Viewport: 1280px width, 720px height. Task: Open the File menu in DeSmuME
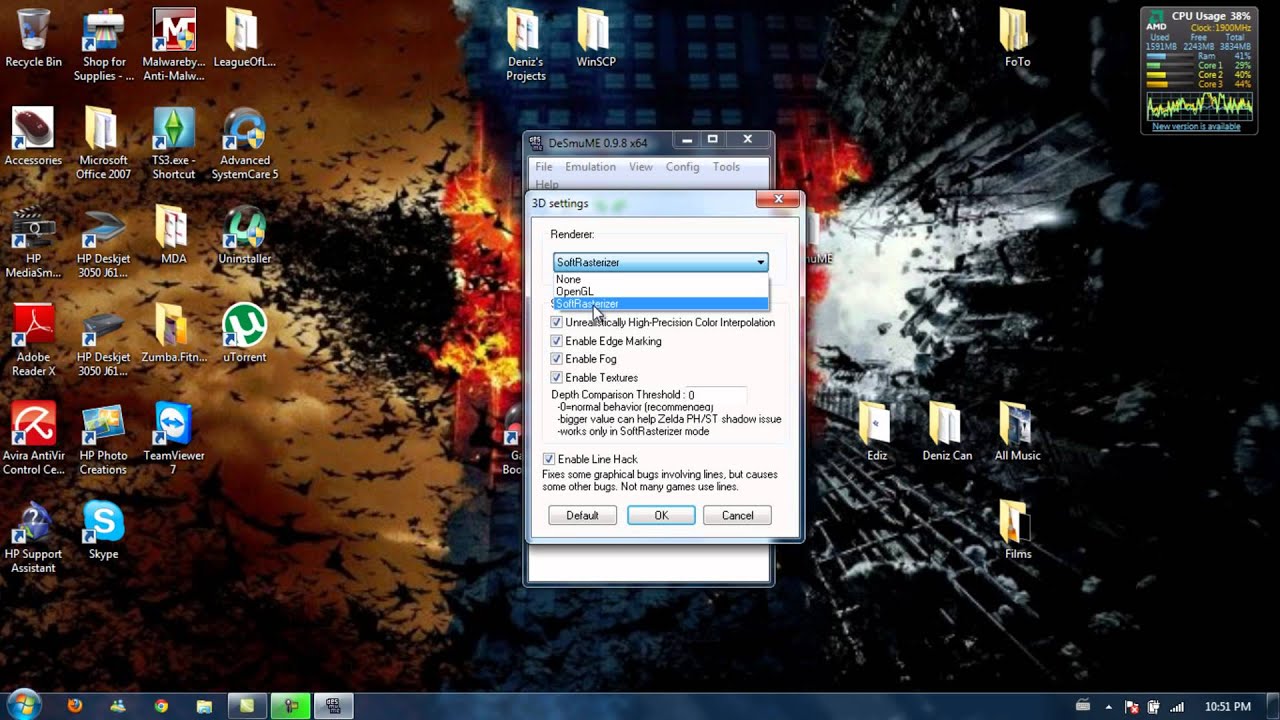pyautogui.click(x=543, y=167)
